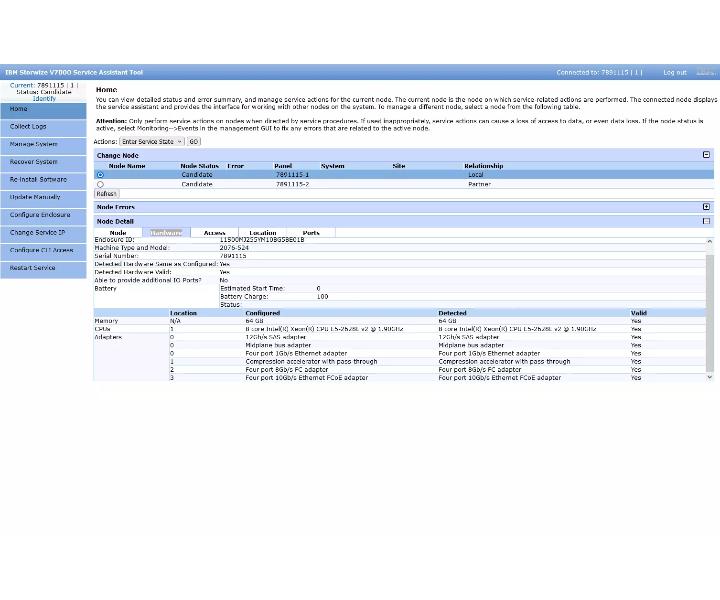Select node radio for panel 7891115-1
Viewport: 720px width, 600px height.
(x=101, y=175)
